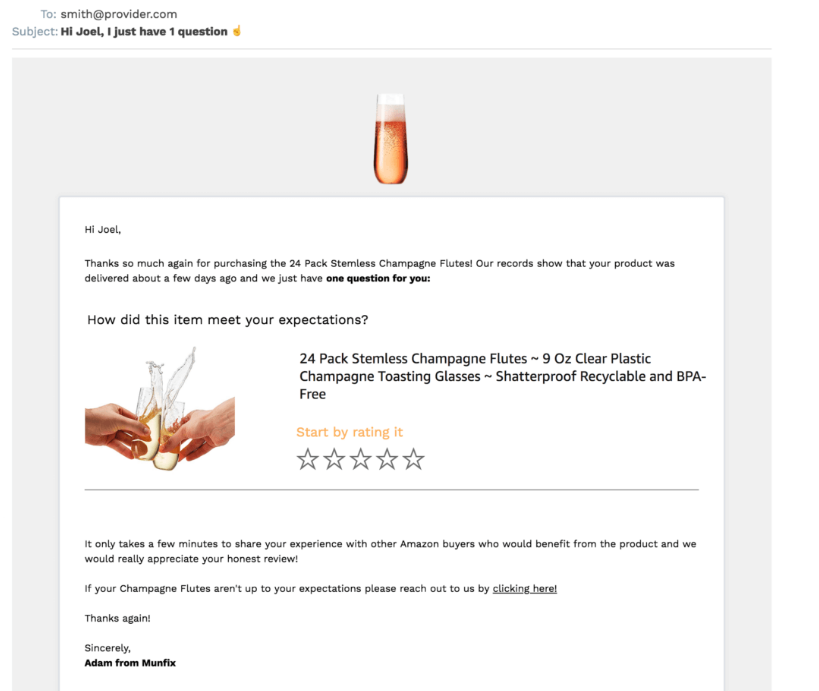Select the fourth rating star
Viewport: 819px width, 691px height.
pos(387,460)
